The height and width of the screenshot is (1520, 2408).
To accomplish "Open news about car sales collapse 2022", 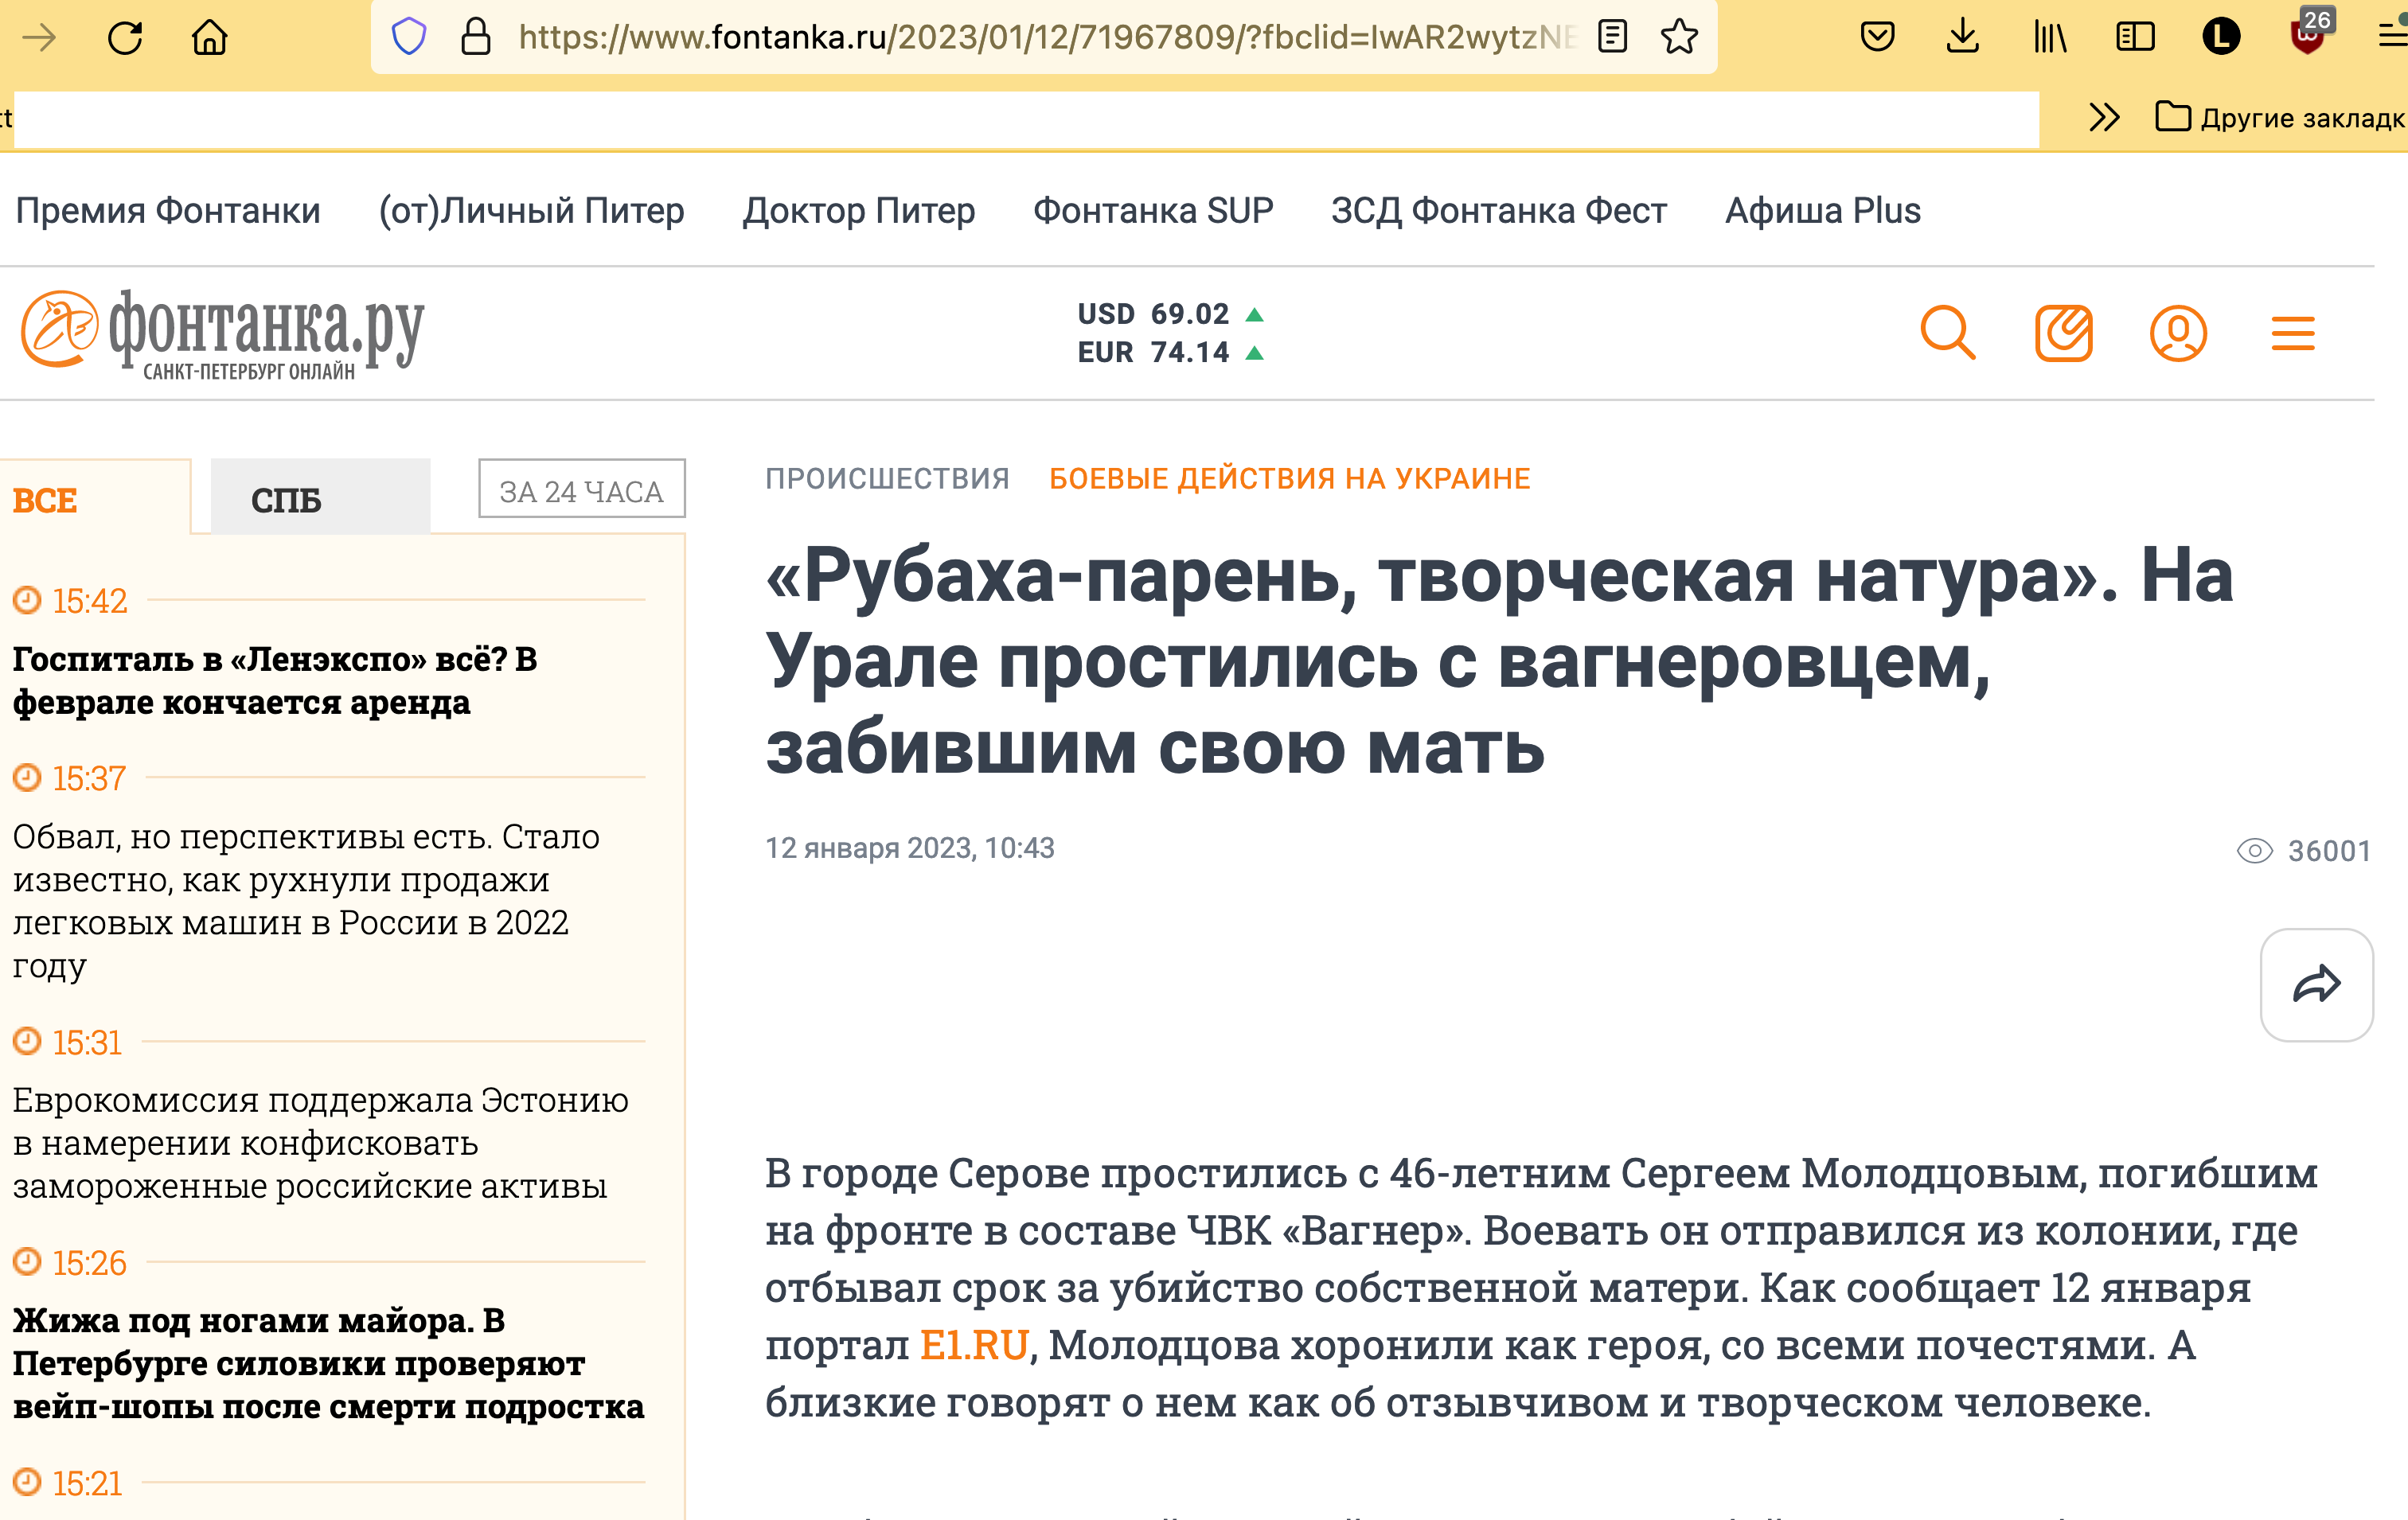I will click(306, 901).
